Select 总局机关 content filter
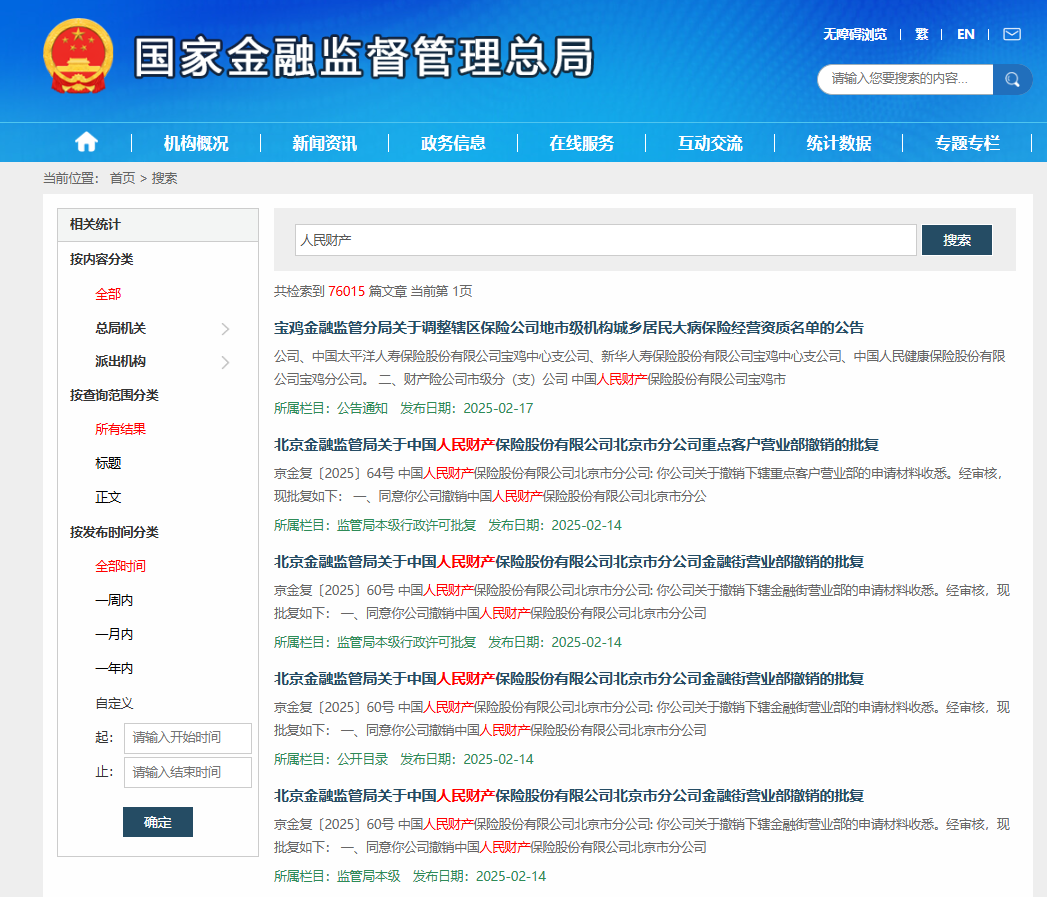This screenshot has height=897, width=1047. point(120,328)
